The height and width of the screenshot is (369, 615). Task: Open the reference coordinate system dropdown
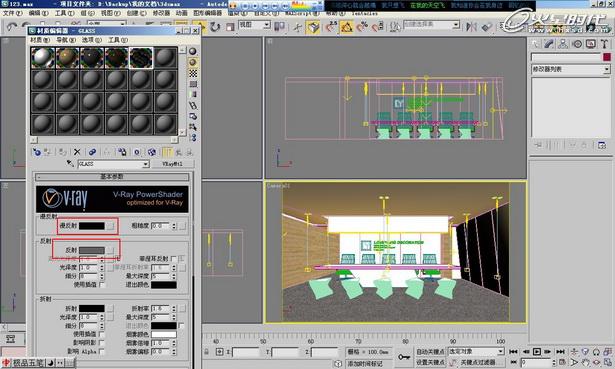[x=255, y=25]
